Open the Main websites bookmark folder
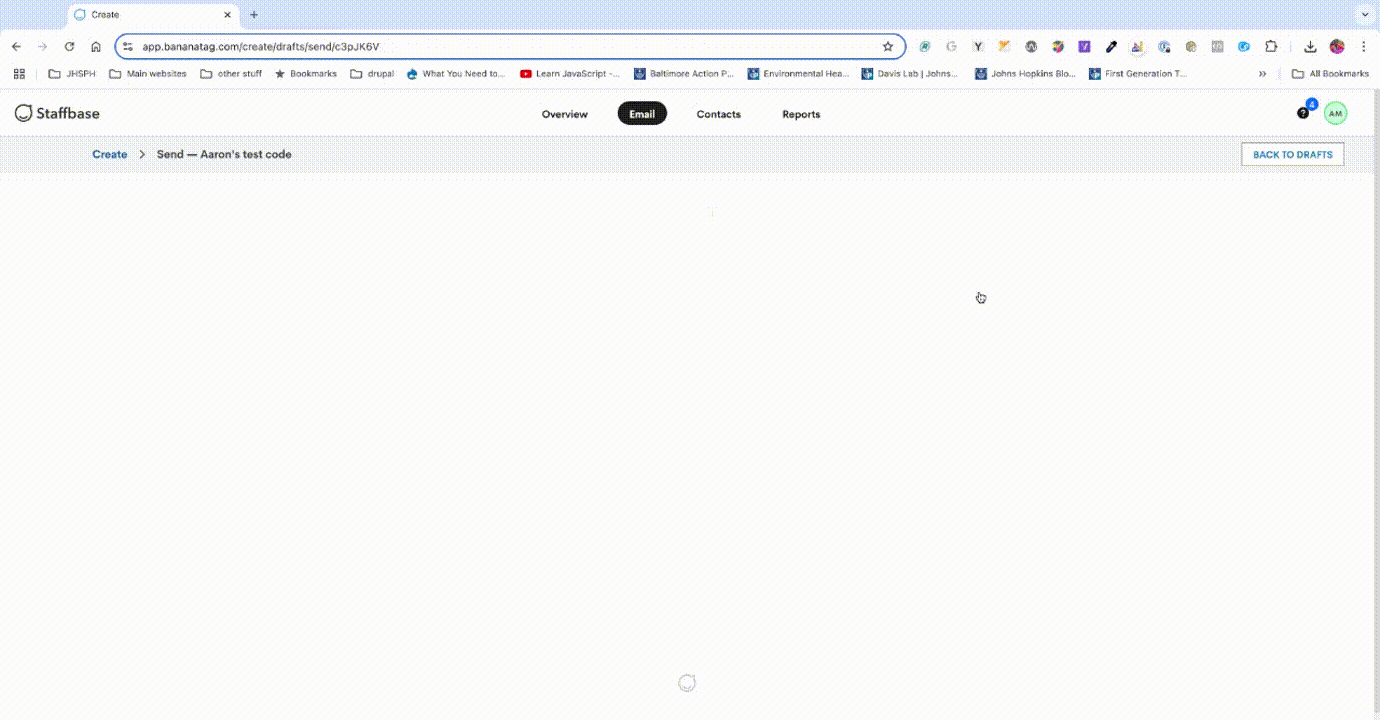Image resolution: width=1380 pixels, height=720 pixels. [148, 73]
